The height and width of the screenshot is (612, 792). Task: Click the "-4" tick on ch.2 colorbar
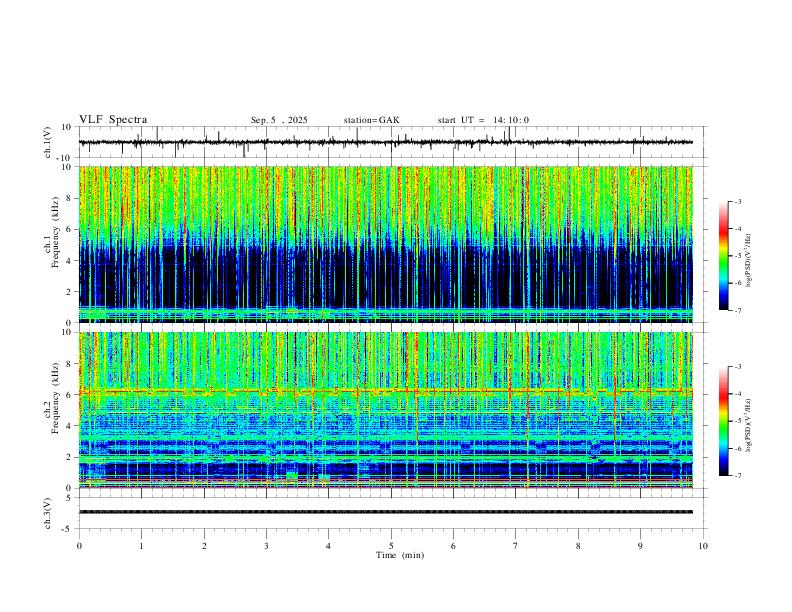coord(737,394)
